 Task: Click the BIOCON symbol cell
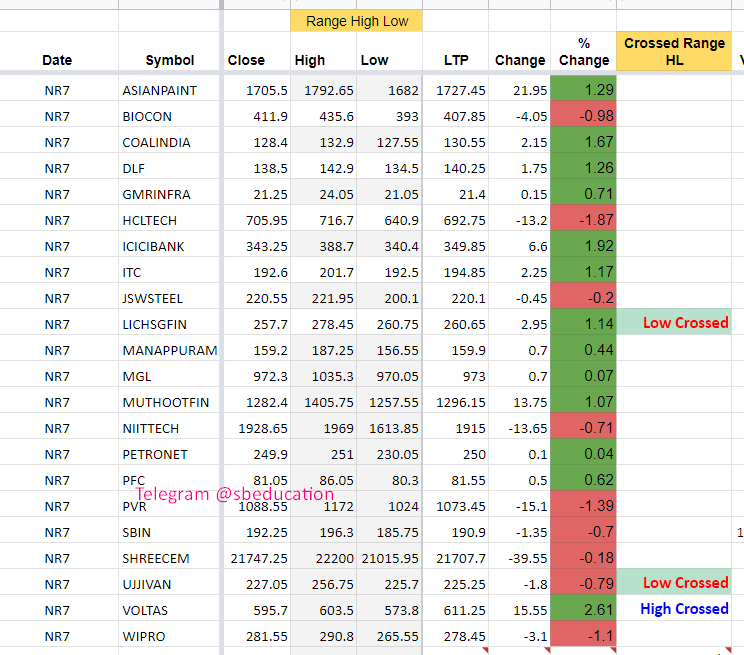pos(169,116)
